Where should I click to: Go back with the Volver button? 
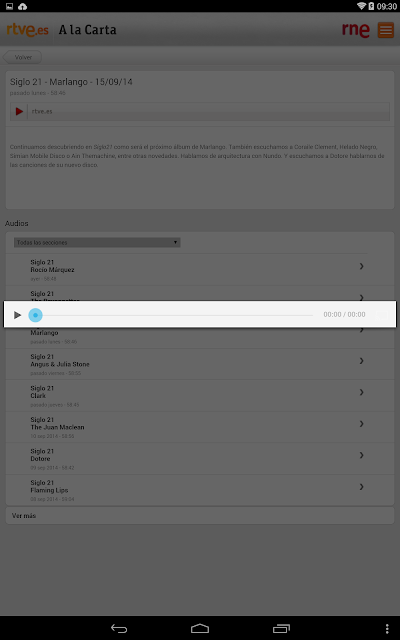tap(22, 57)
